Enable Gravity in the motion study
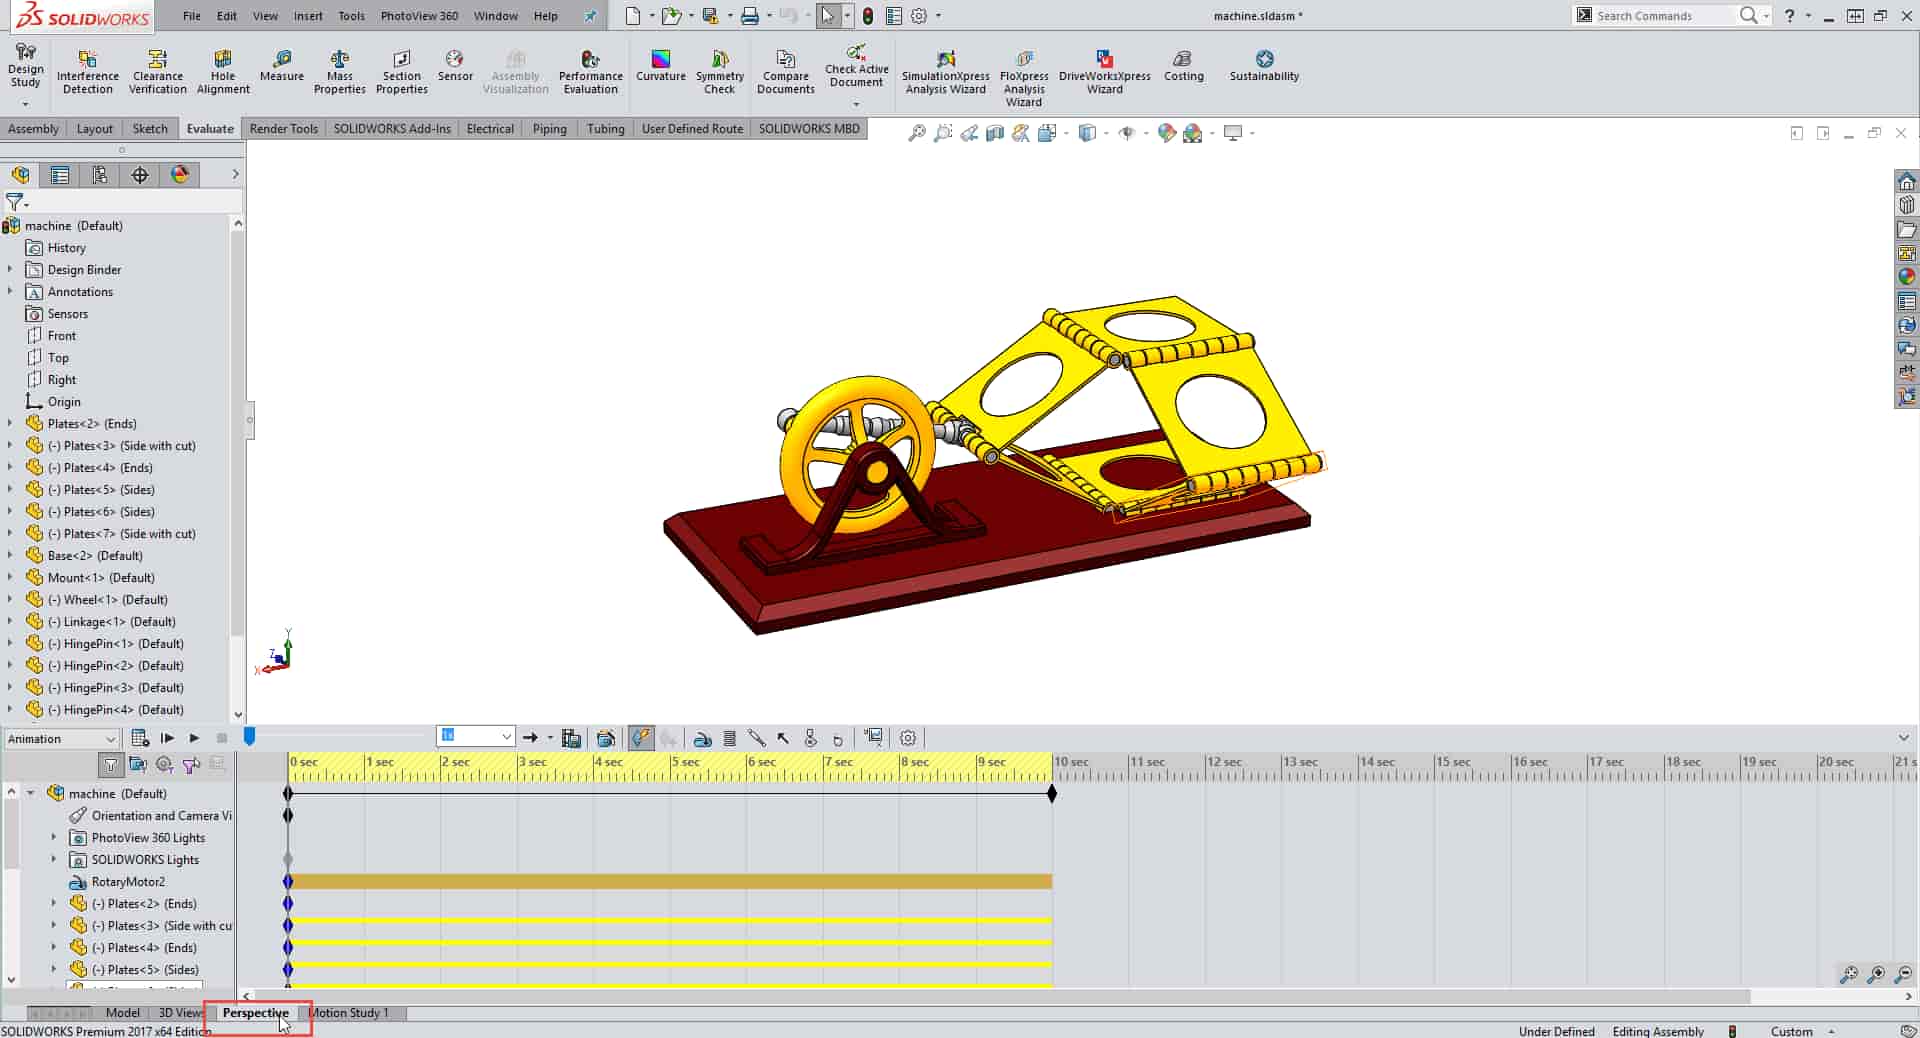 coord(837,738)
